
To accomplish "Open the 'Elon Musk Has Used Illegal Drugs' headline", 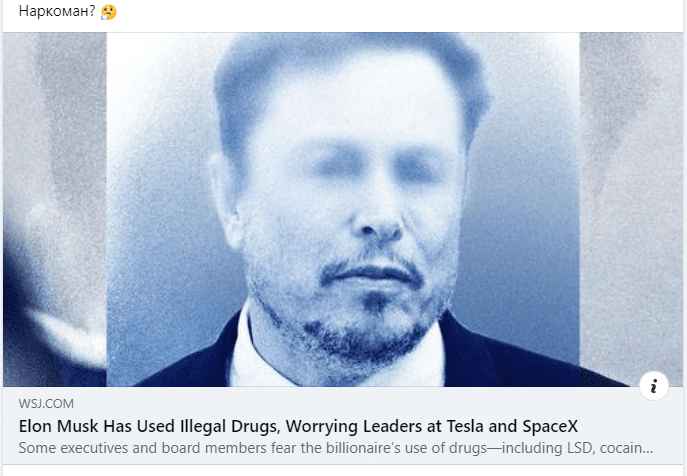I will coord(298,426).
